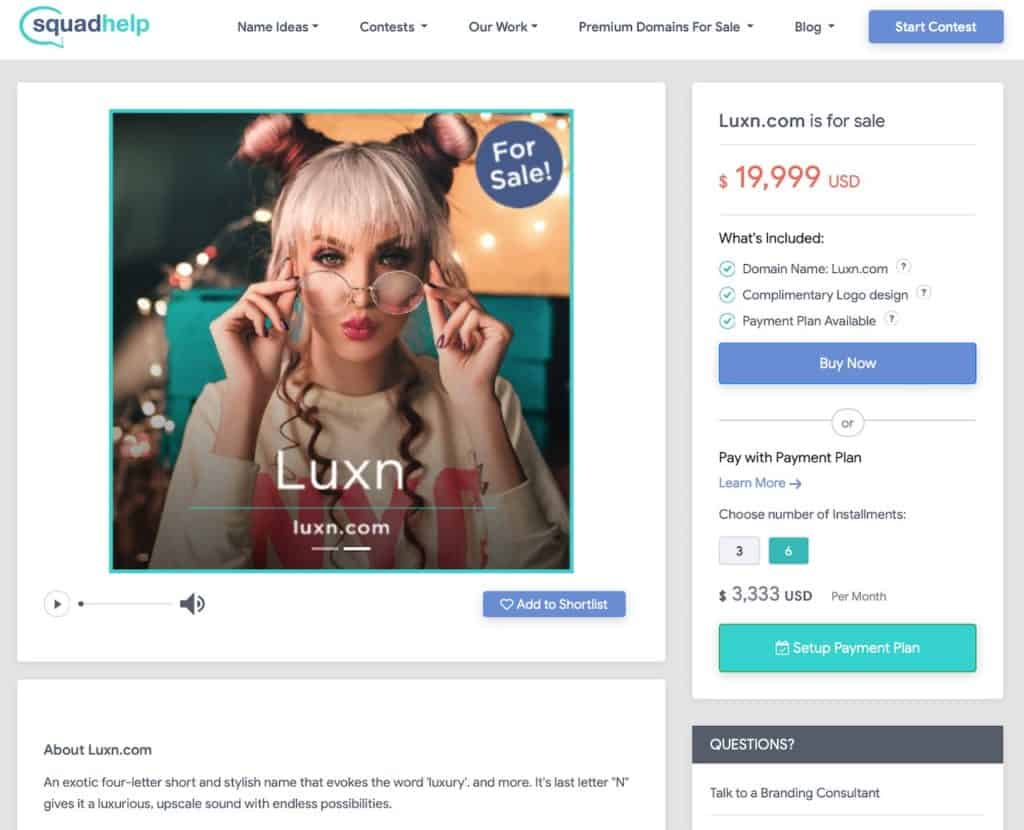Select 6 installments option
Viewport: 1024px width, 830px height.
[788, 551]
